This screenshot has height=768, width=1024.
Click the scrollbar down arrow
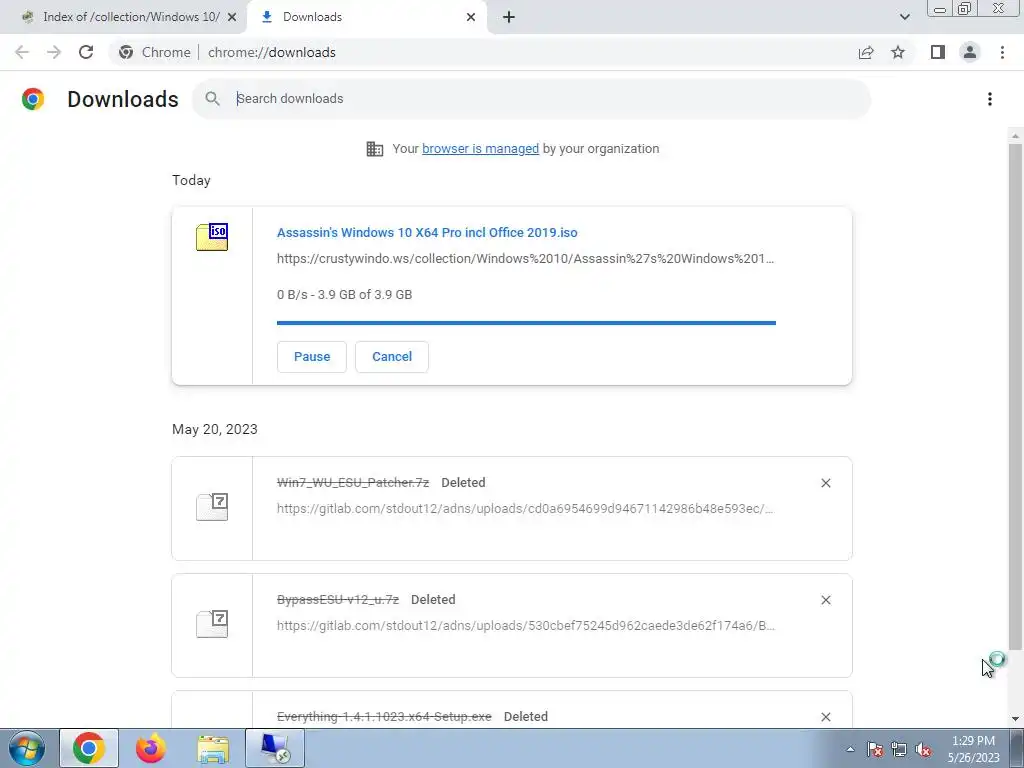pos(1015,720)
